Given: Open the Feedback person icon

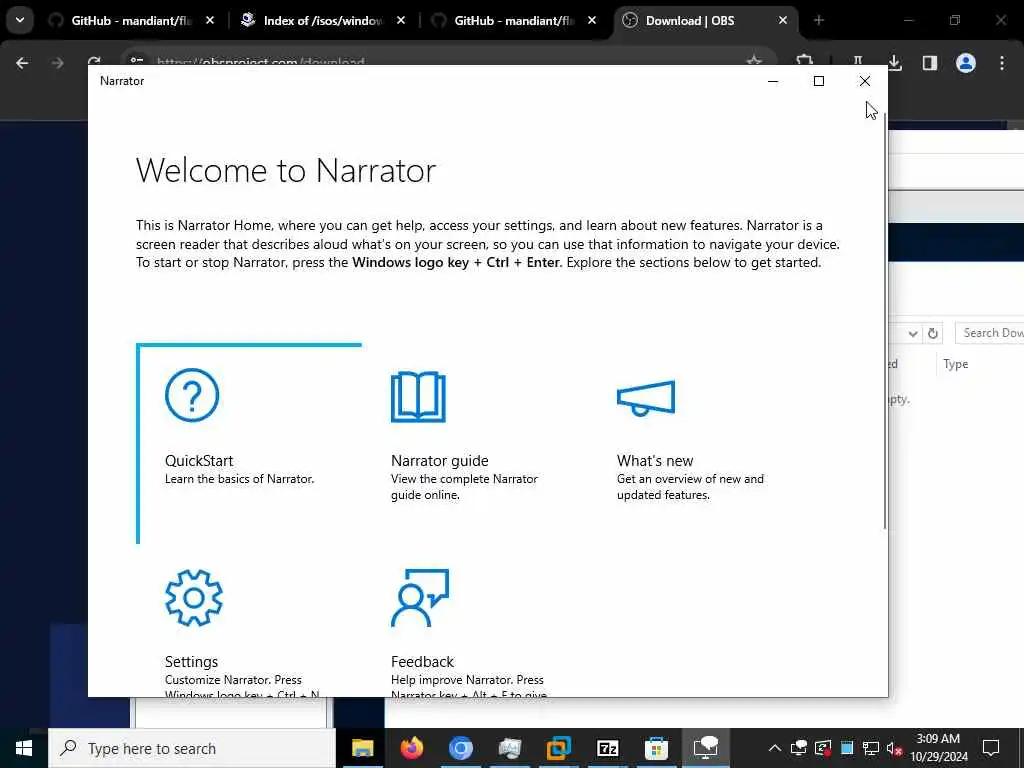Looking at the screenshot, I should coord(420,598).
